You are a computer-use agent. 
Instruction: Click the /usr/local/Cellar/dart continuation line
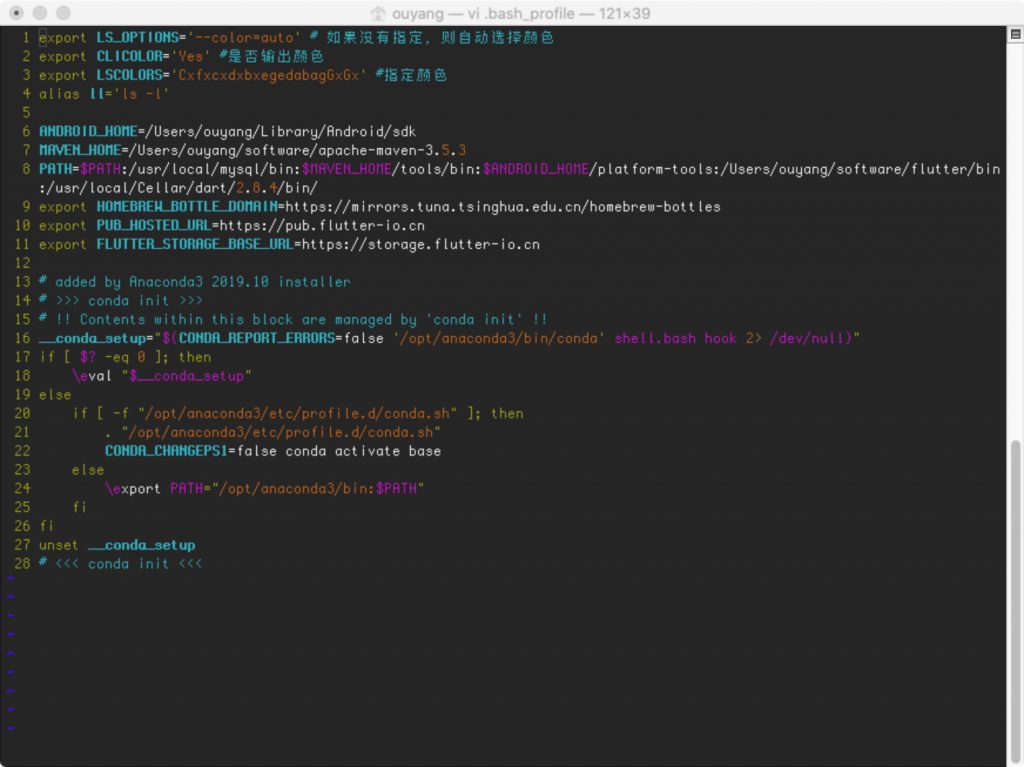[x=178, y=188]
